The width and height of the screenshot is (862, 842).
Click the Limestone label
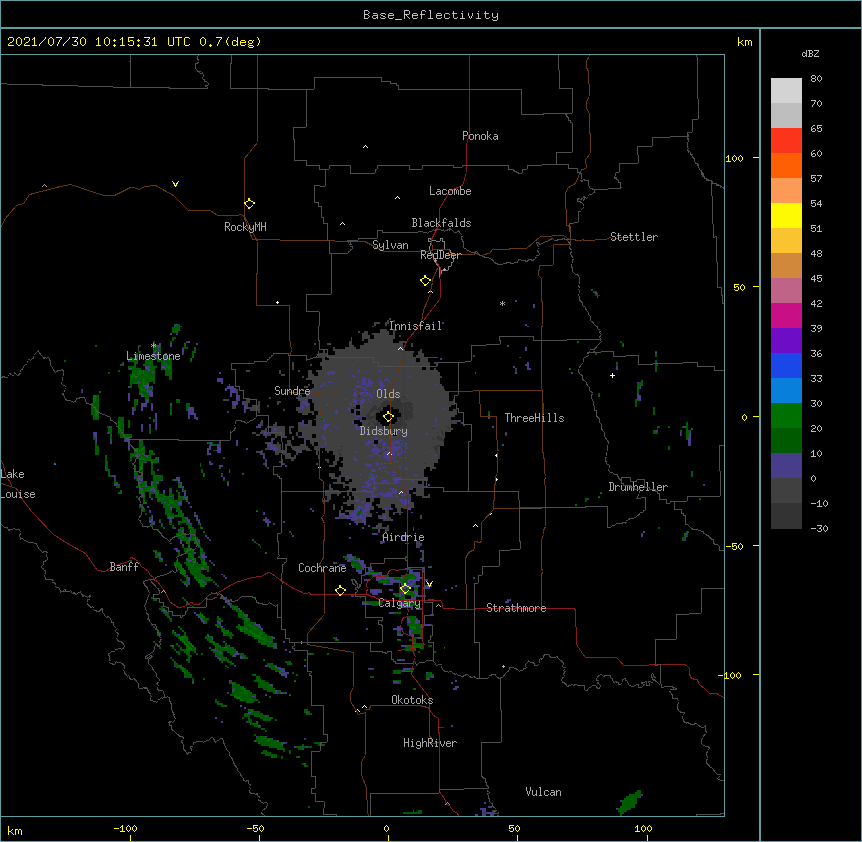tap(153, 356)
